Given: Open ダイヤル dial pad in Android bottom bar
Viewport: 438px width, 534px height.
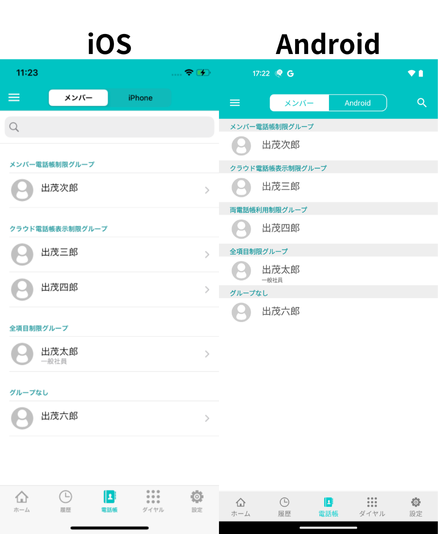Looking at the screenshot, I should click(372, 507).
